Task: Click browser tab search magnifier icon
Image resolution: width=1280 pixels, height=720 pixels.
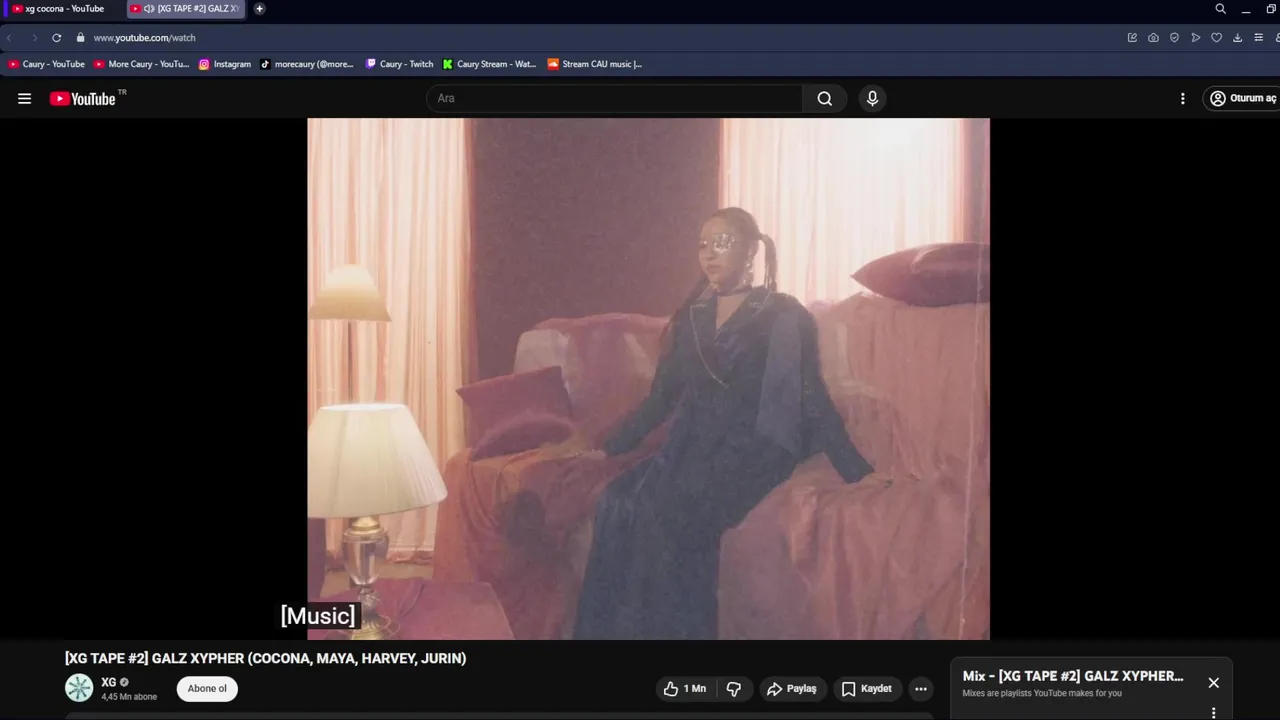Action: [1220, 9]
